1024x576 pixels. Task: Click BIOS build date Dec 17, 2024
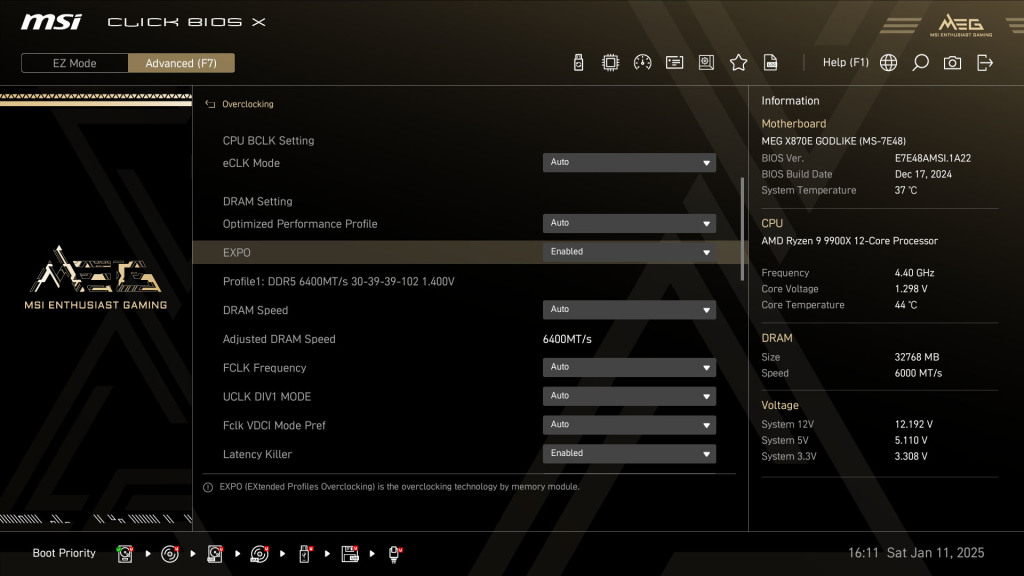[x=923, y=174]
